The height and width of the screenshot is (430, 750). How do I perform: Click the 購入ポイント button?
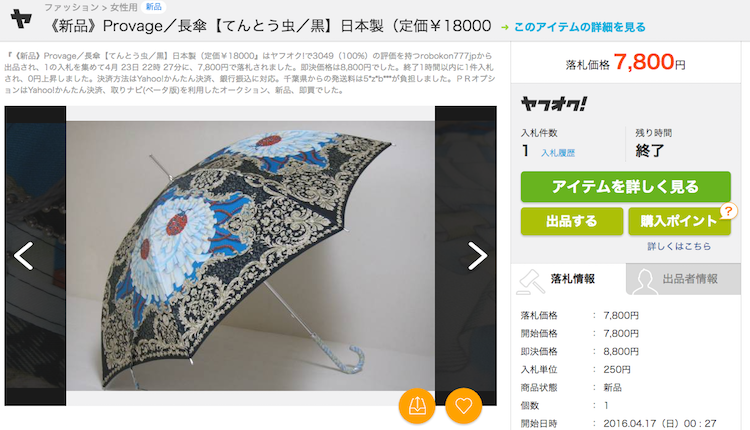pyautogui.click(x=679, y=221)
